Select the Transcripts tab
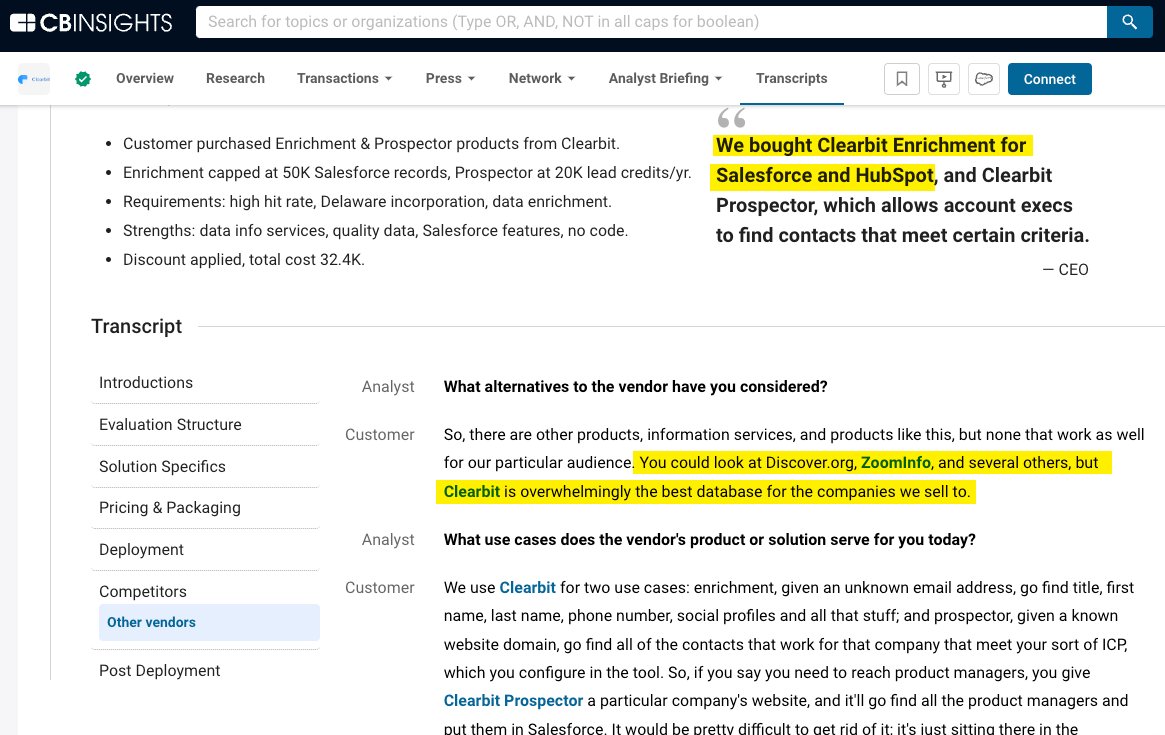The width and height of the screenshot is (1165, 735). click(791, 78)
